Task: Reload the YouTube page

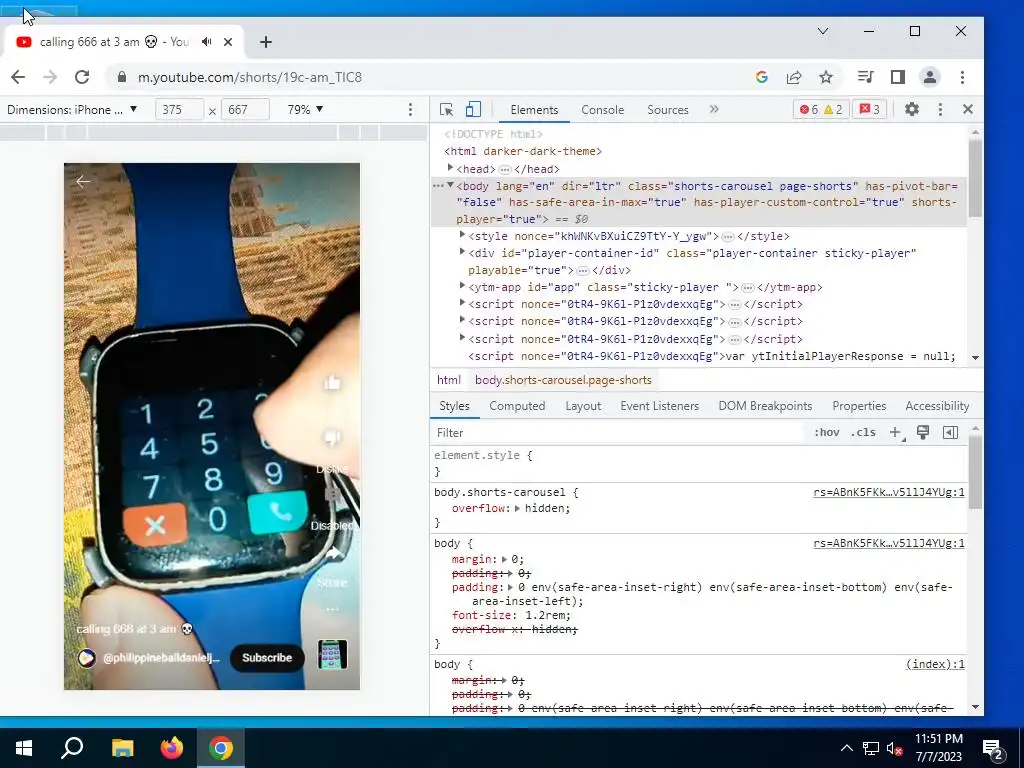Action: click(82, 77)
